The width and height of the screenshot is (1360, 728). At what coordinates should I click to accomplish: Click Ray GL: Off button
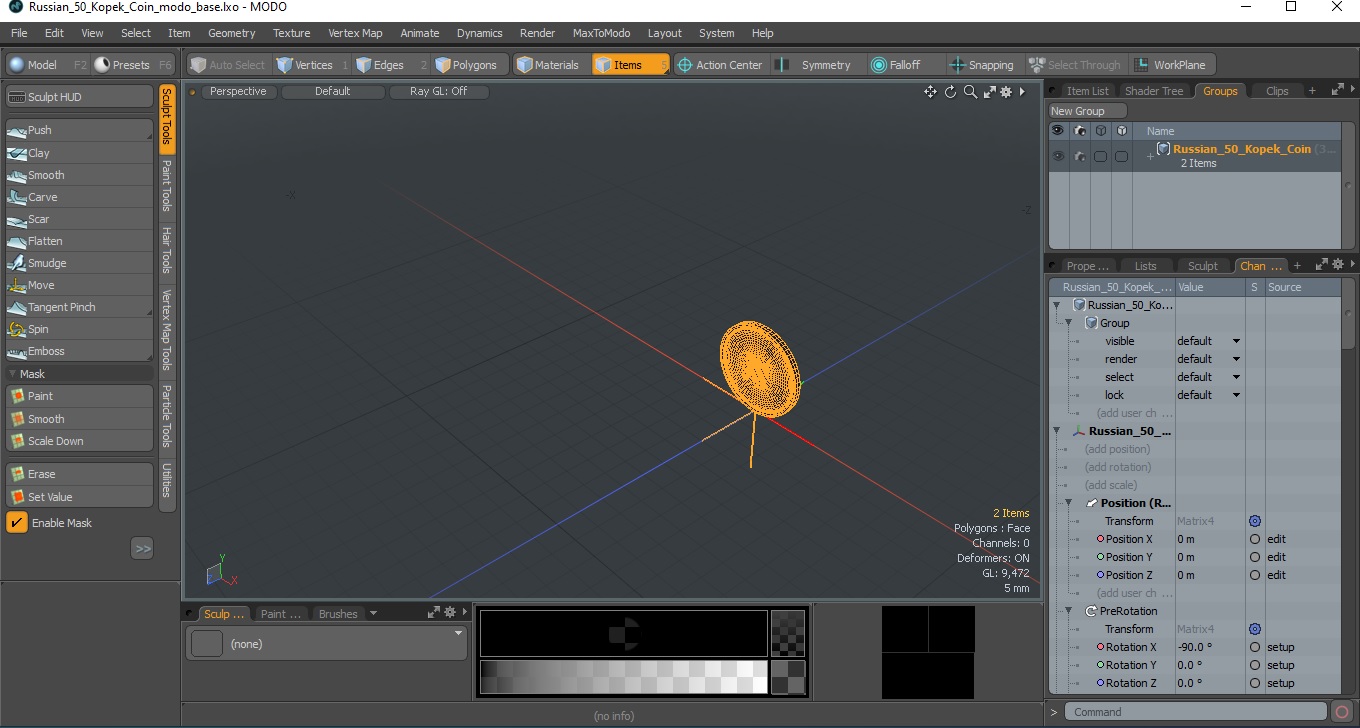point(438,91)
